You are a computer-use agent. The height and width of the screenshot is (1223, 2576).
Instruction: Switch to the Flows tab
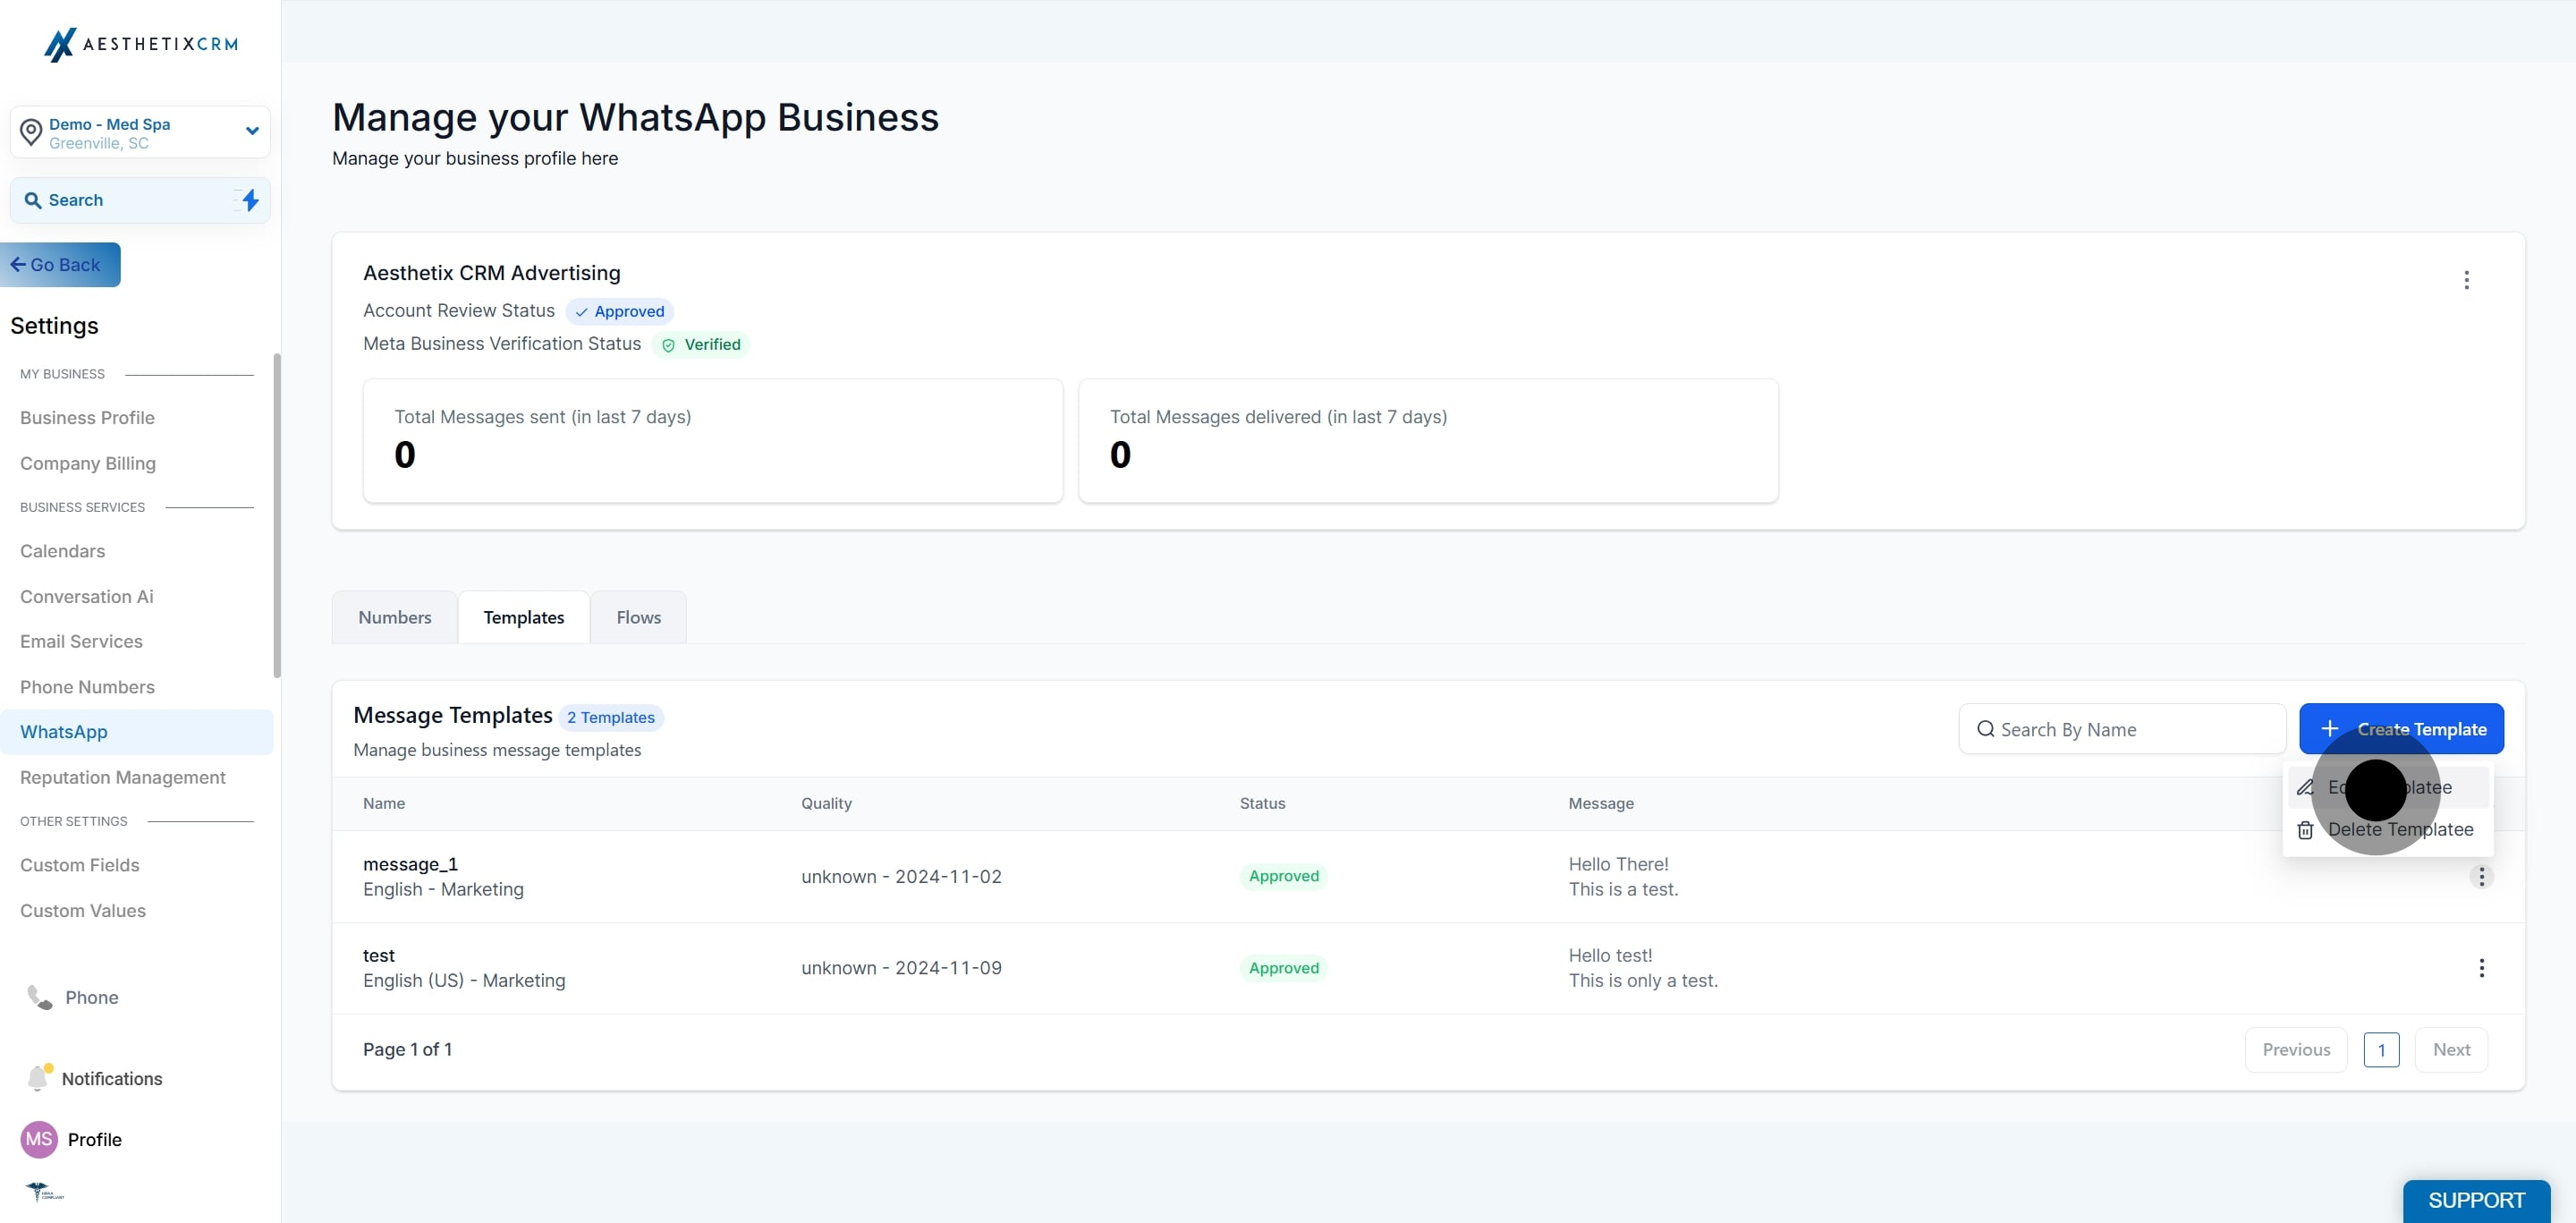pos(638,617)
